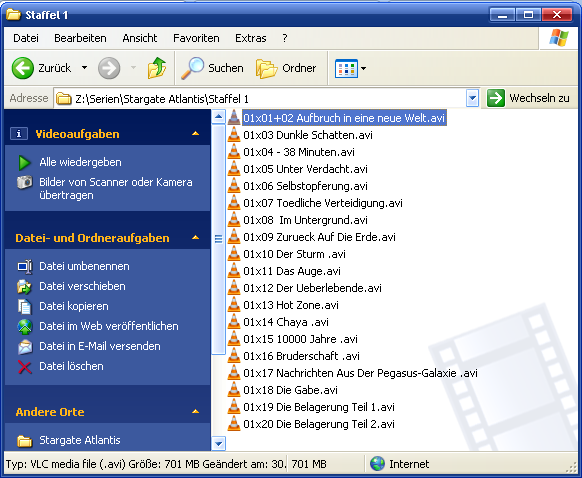This screenshot has height=478, width=582.
Task: Toggle the Ordner folders pane
Action: click(286, 68)
